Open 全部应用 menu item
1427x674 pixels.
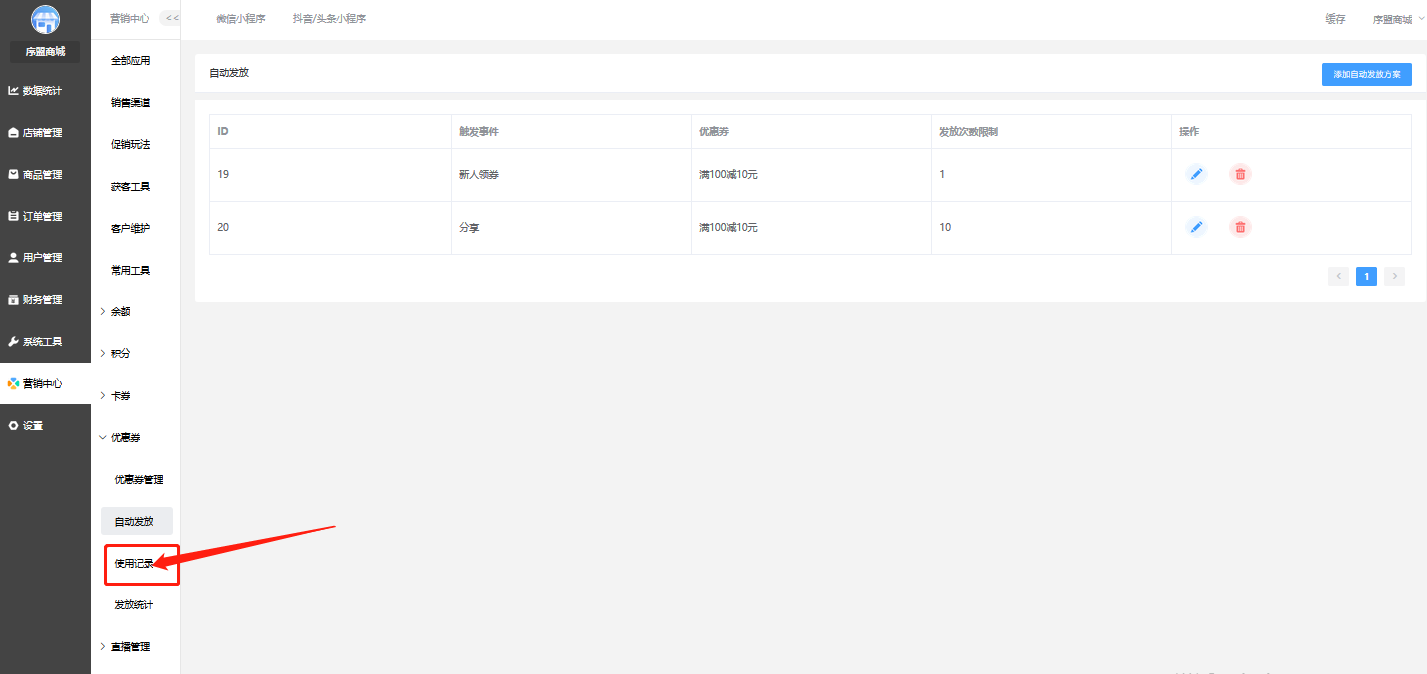[131, 61]
